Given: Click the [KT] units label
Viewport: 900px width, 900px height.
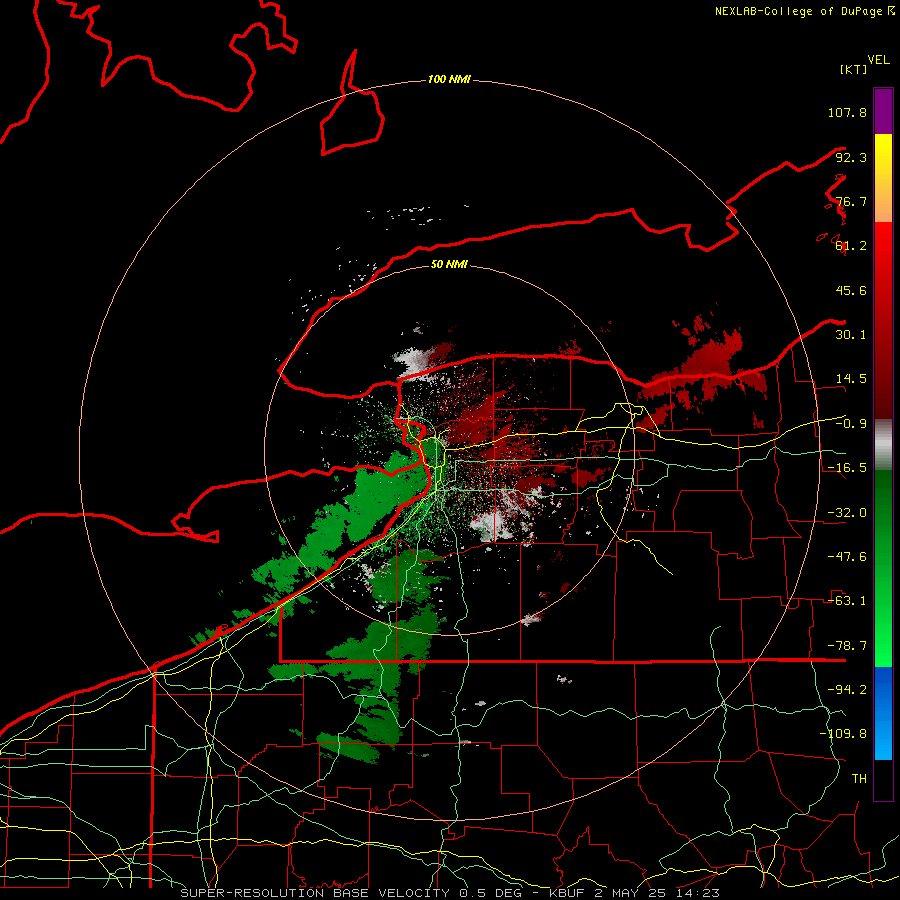Looking at the screenshot, I should pyautogui.click(x=854, y=69).
